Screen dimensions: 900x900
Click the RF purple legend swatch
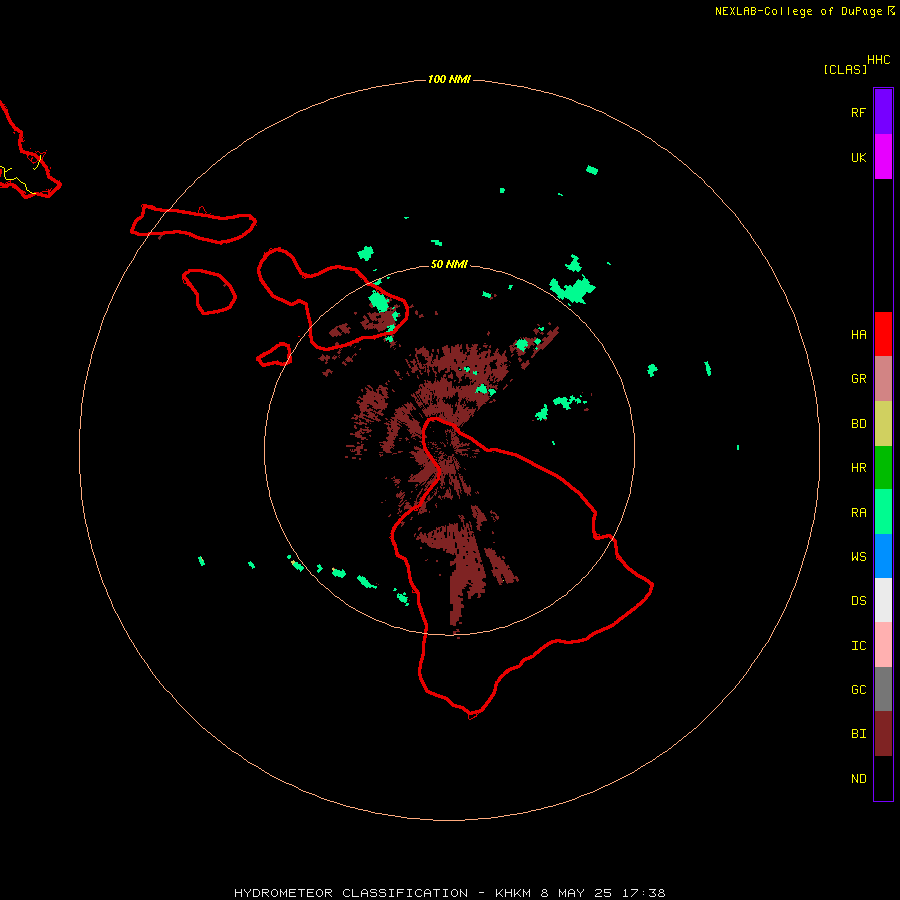click(883, 111)
